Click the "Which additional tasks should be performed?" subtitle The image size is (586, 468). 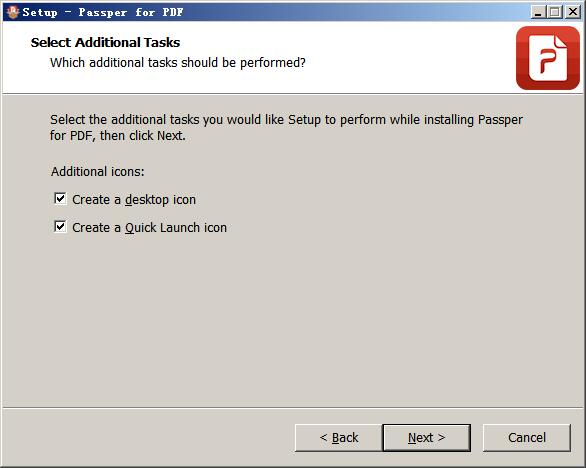178,62
